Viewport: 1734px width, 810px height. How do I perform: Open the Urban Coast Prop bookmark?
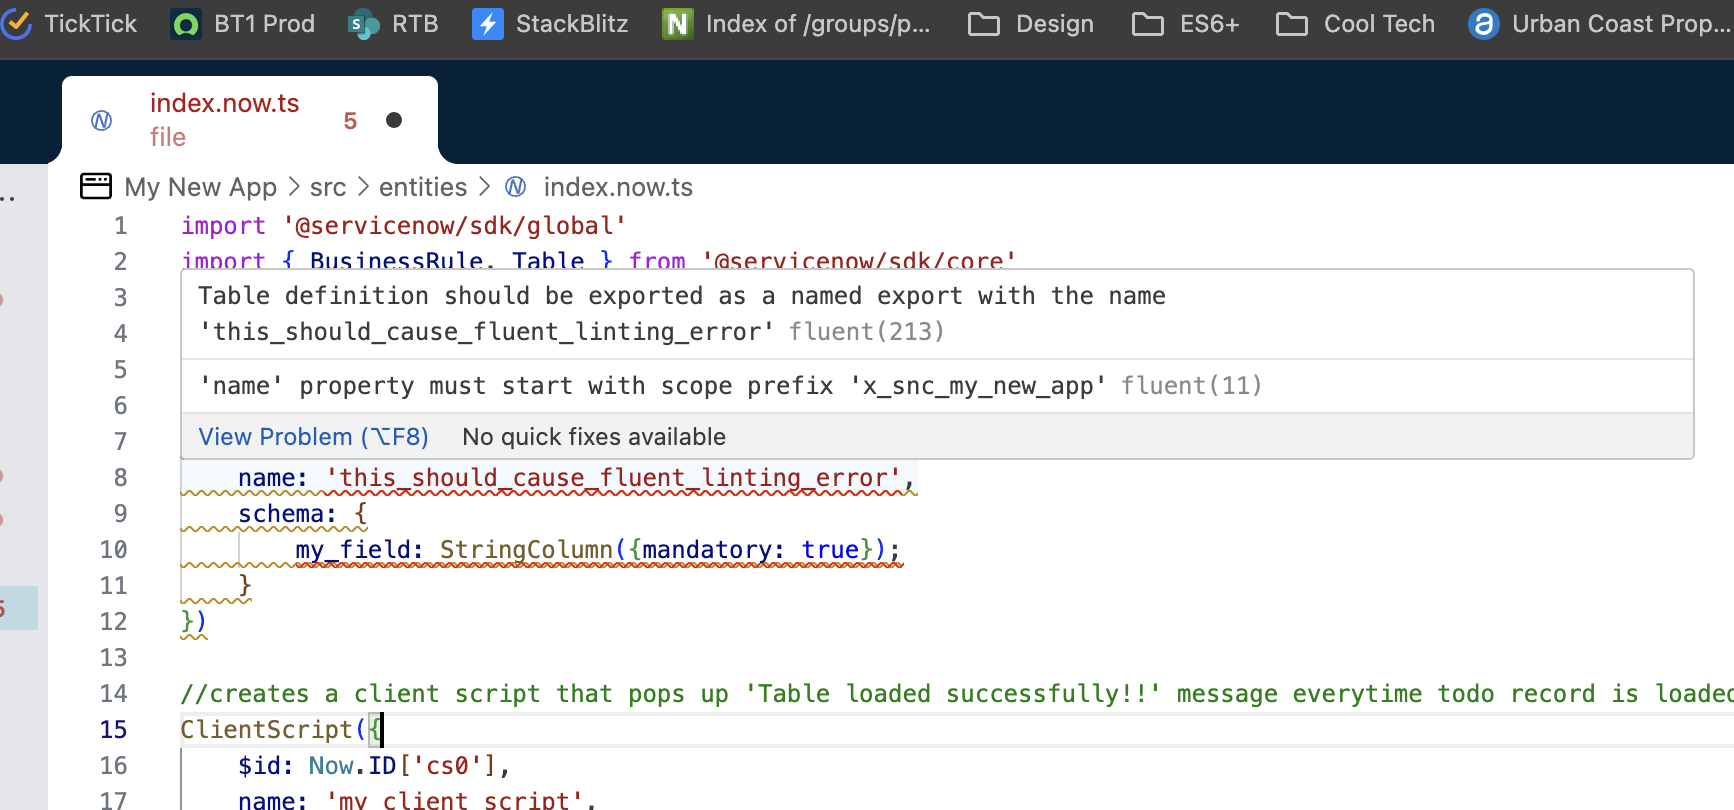click(x=1600, y=24)
